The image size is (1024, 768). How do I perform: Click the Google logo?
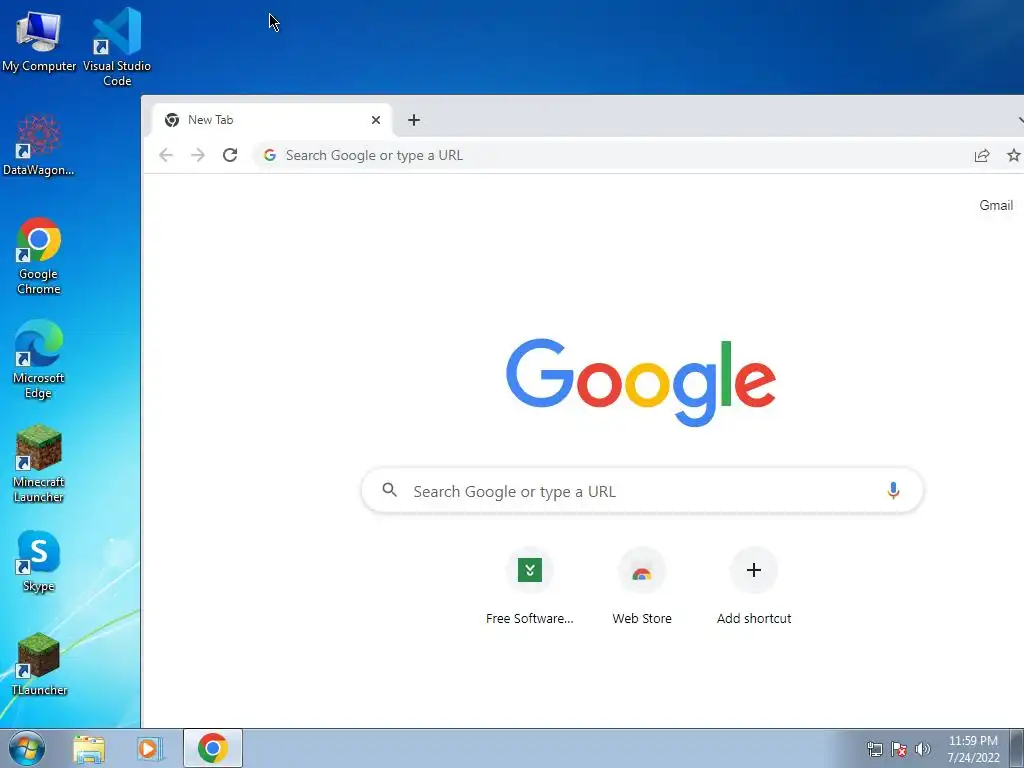pyautogui.click(x=641, y=382)
